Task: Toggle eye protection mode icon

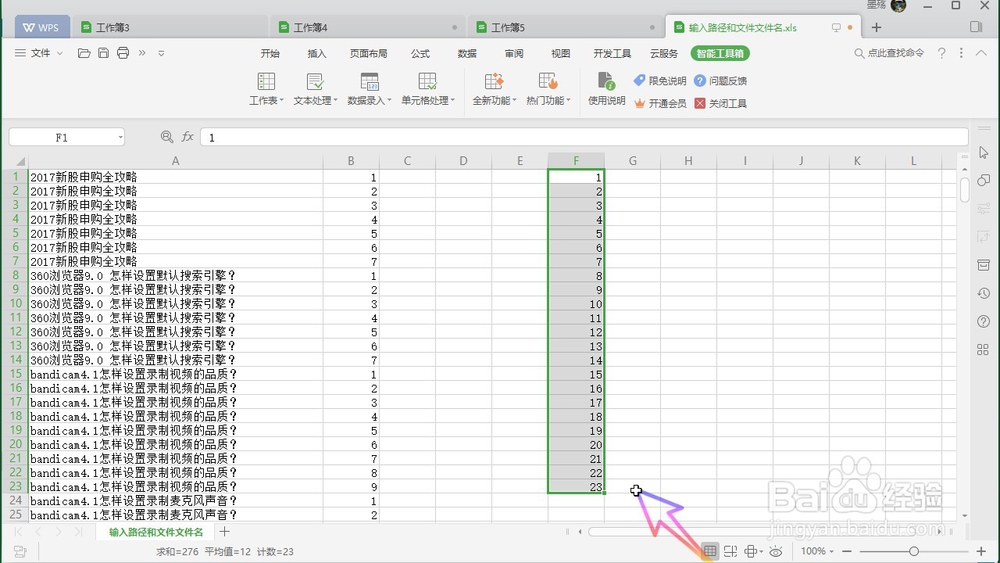Action: point(776,551)
